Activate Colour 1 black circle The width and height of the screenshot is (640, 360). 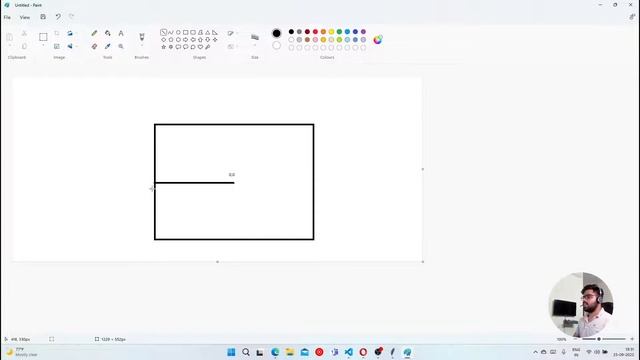coord(276,33)
